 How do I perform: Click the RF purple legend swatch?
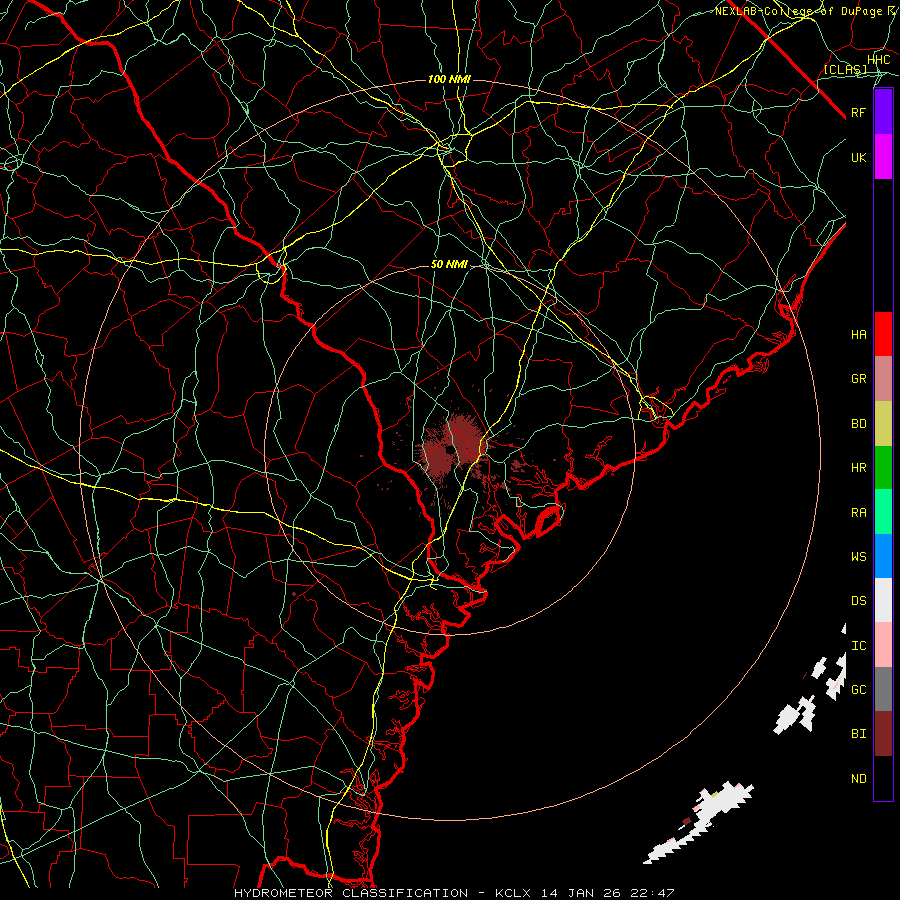883,112
